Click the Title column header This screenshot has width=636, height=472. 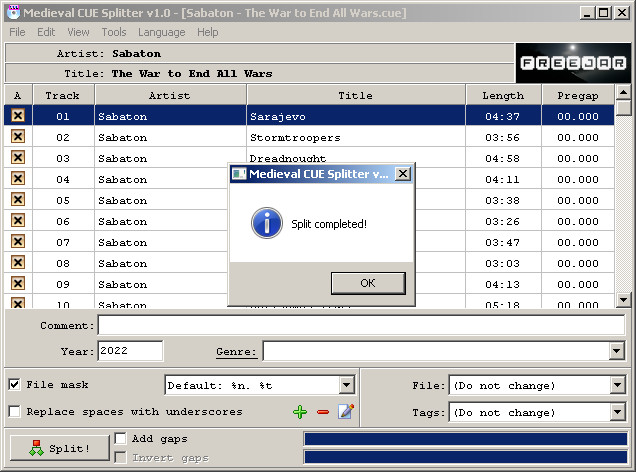tap(356, 96)
